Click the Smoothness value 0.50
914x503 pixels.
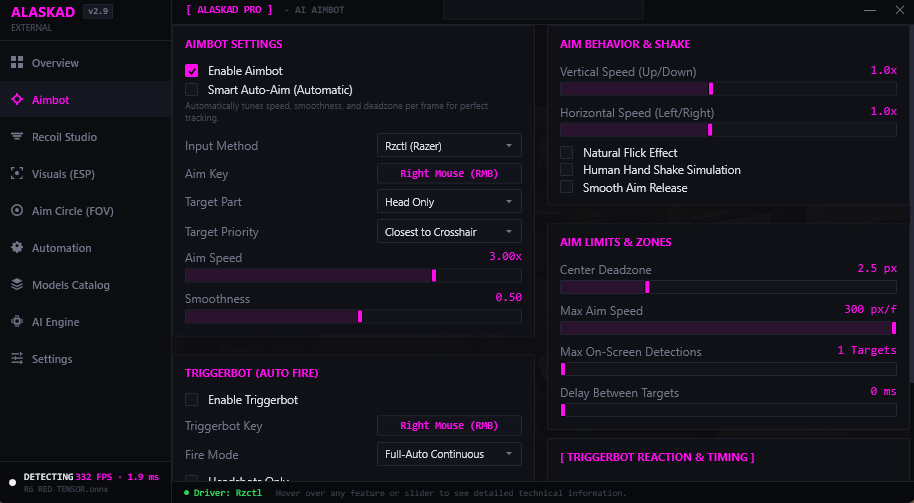[x=508, y=297]
